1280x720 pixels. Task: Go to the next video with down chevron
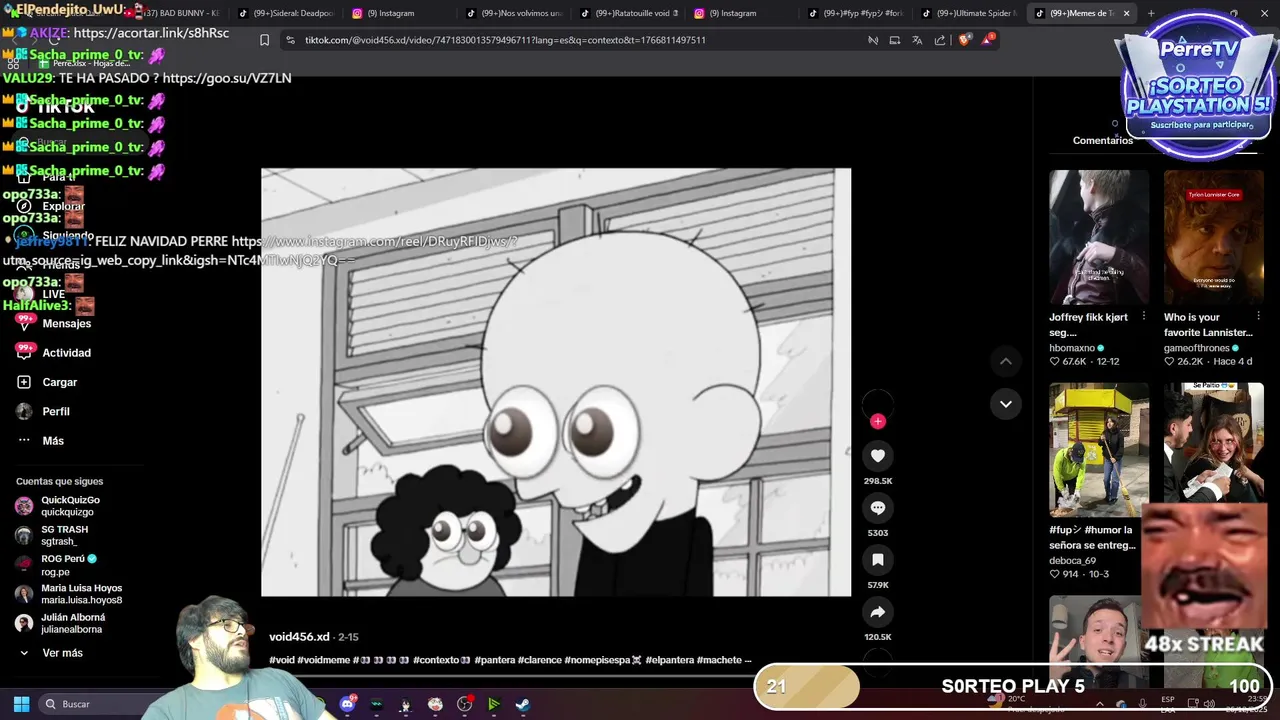(1006, 404)
